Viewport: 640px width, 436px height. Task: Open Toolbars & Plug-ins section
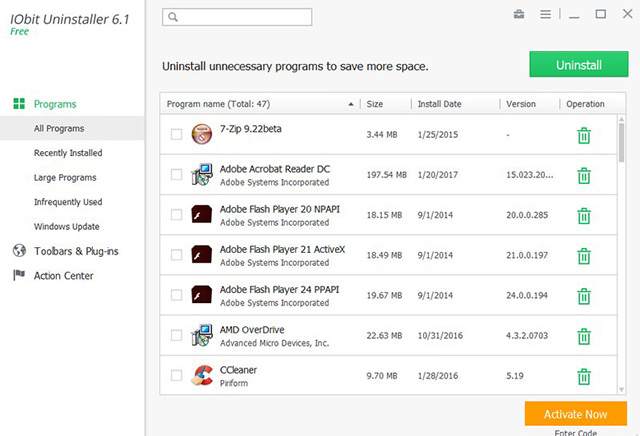click(x=76, y=251)
